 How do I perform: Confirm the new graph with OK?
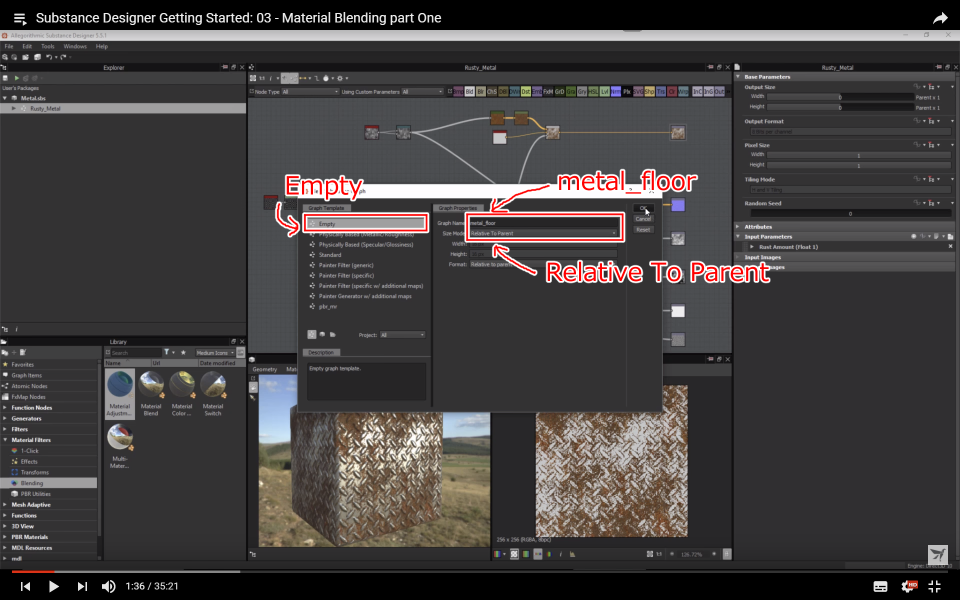click(x=643, y=208)
